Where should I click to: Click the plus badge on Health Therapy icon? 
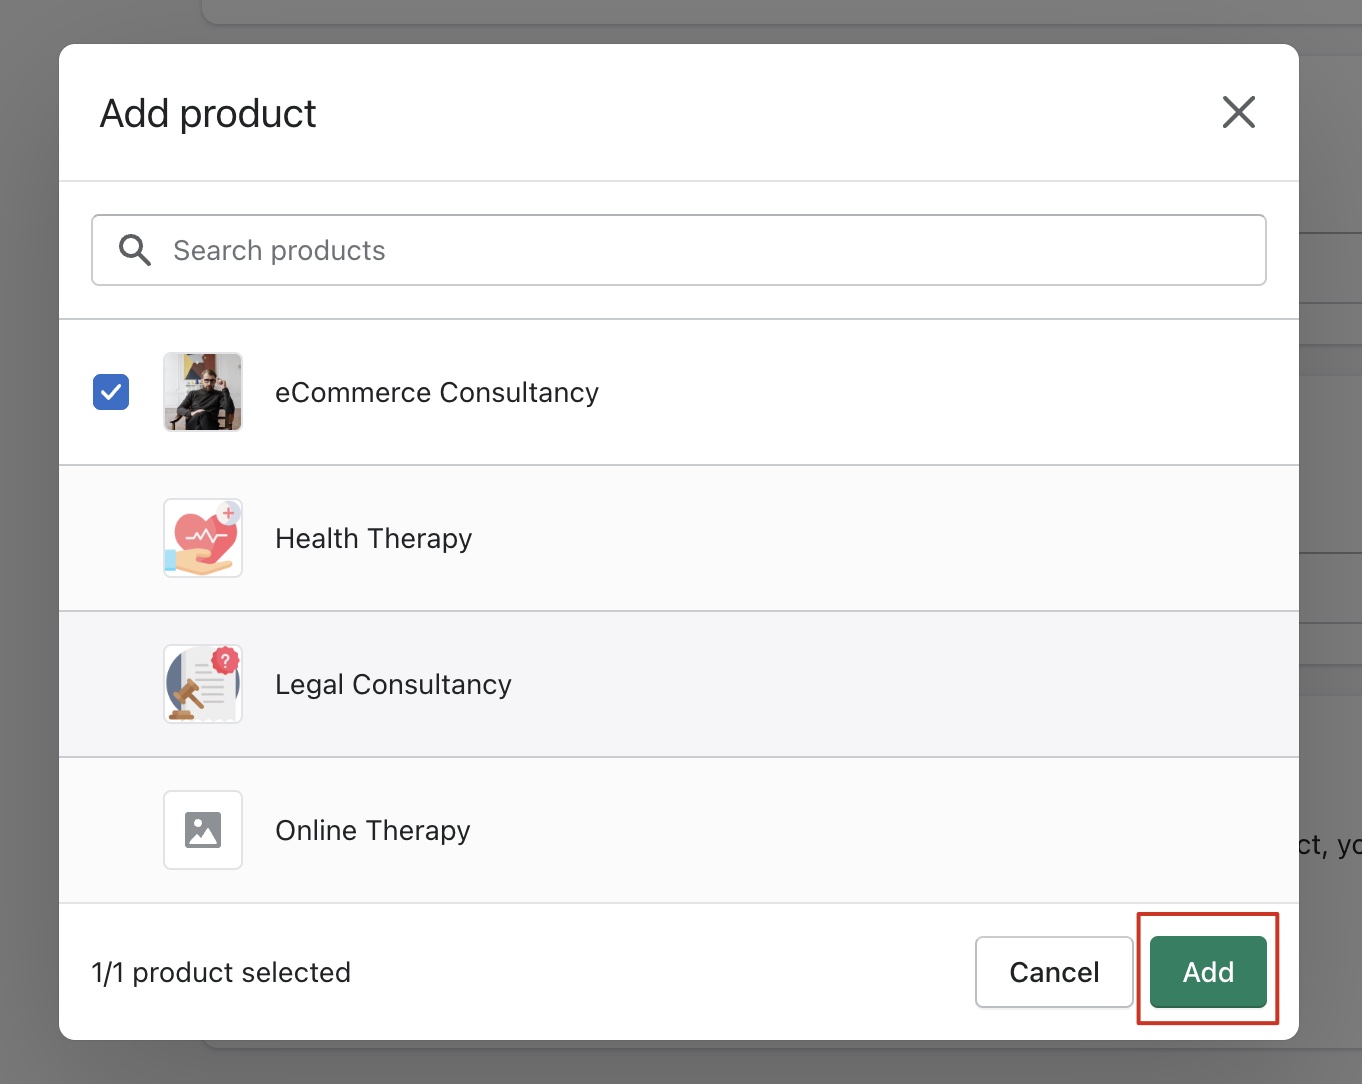click(229, 513)
